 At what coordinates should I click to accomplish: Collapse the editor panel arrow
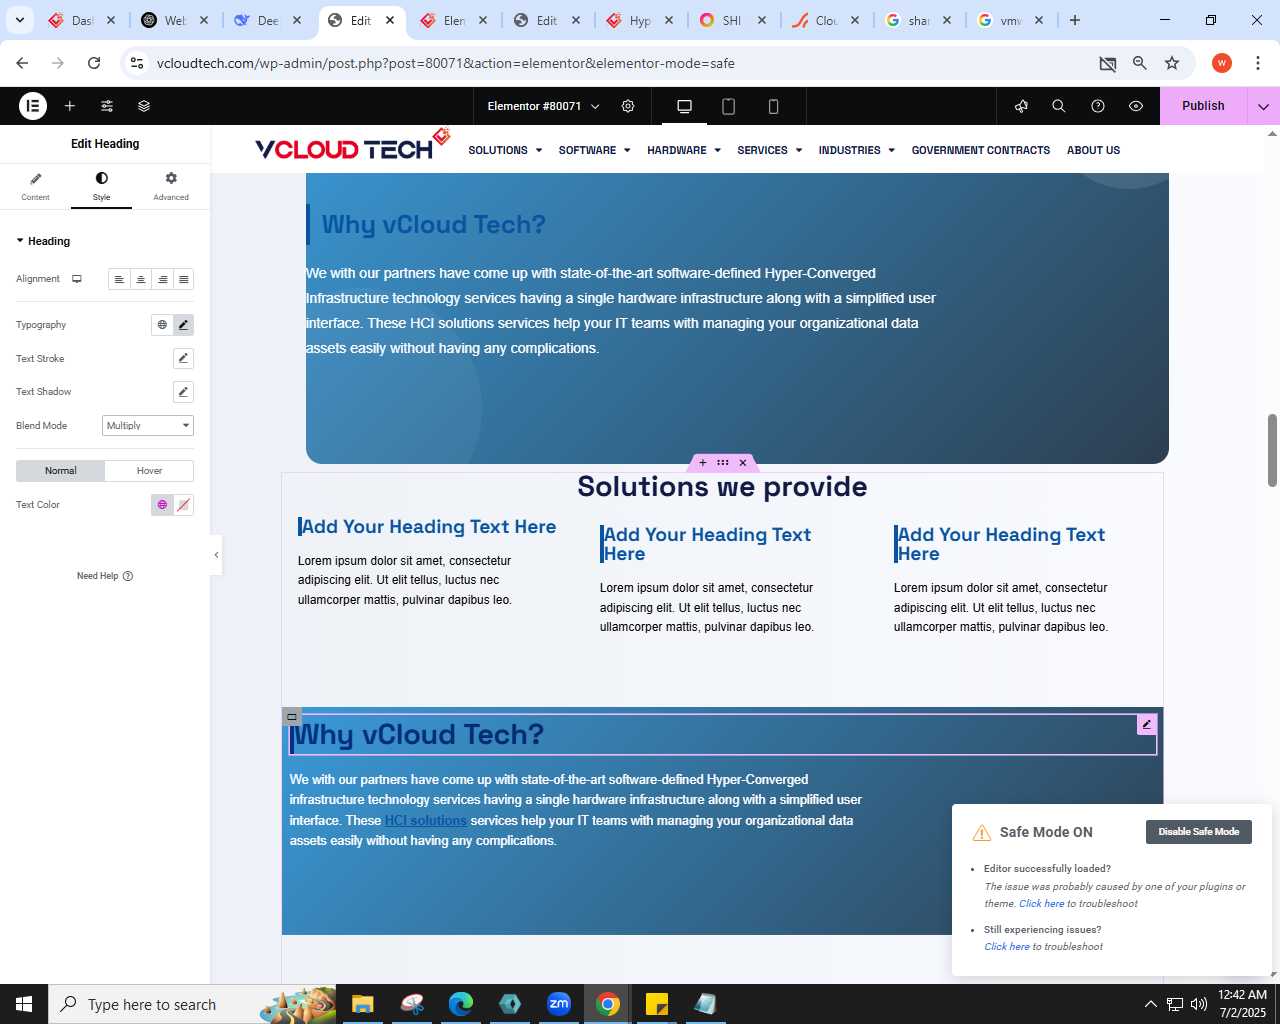(216, 555)
